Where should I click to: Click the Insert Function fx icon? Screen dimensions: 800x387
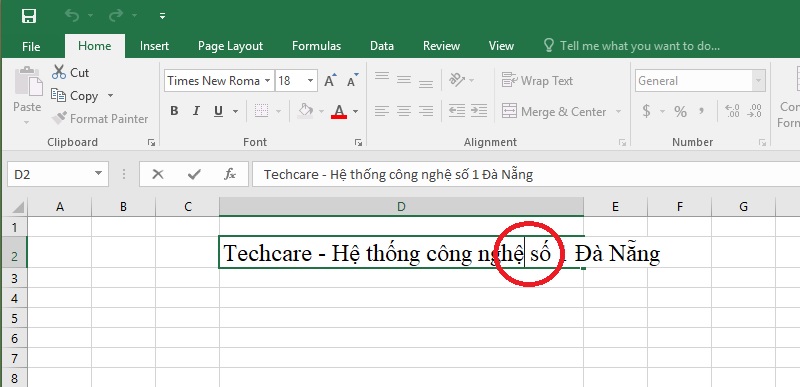pyautogui.click(x=230, y=174)
